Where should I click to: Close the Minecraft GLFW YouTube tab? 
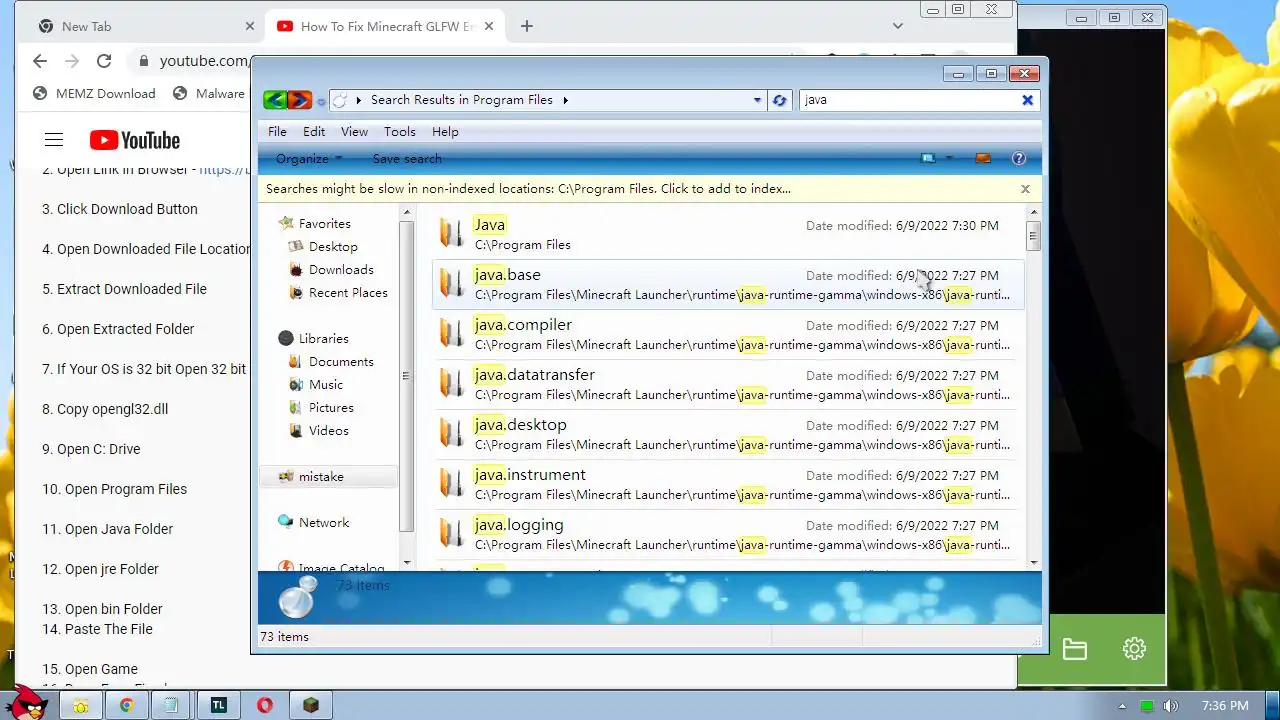coord(489,27)
